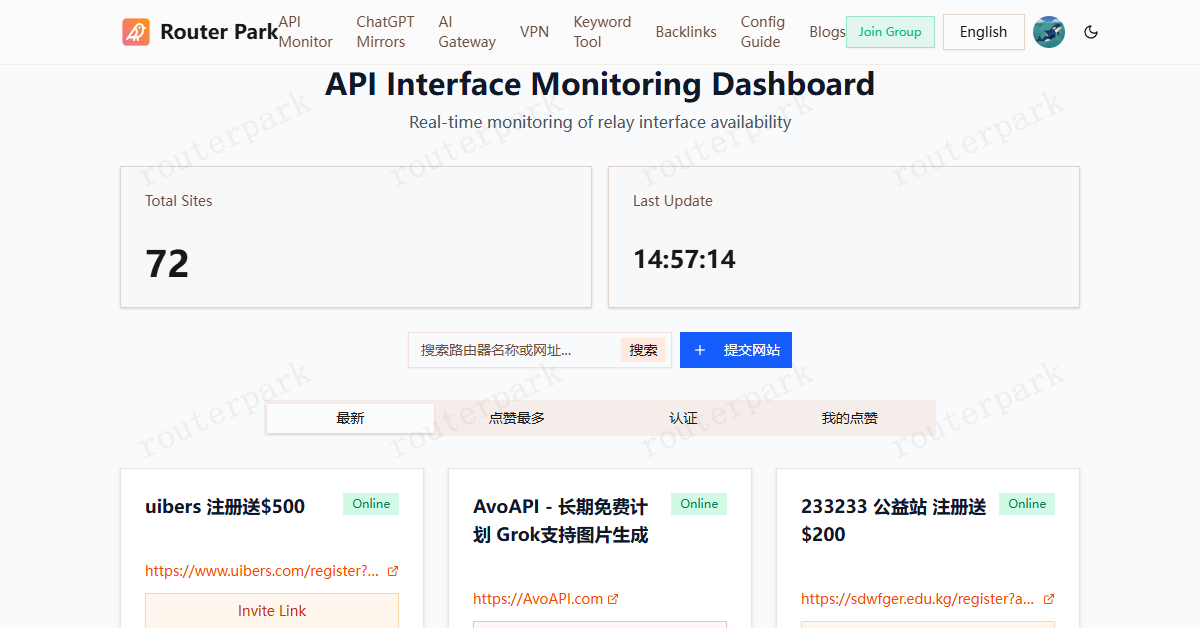Click external link icon beside AvoAPI.com
The width and height of the screenshot is (1200, 628).
tap(613, 599)
